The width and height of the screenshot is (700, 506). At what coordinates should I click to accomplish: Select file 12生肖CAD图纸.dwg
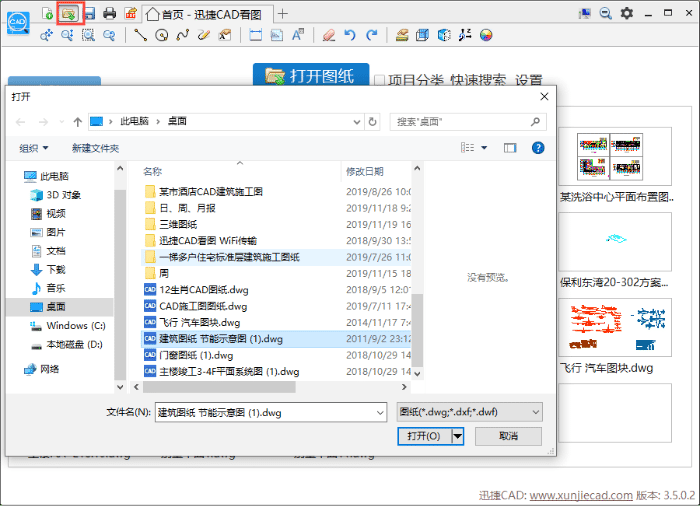204,290
